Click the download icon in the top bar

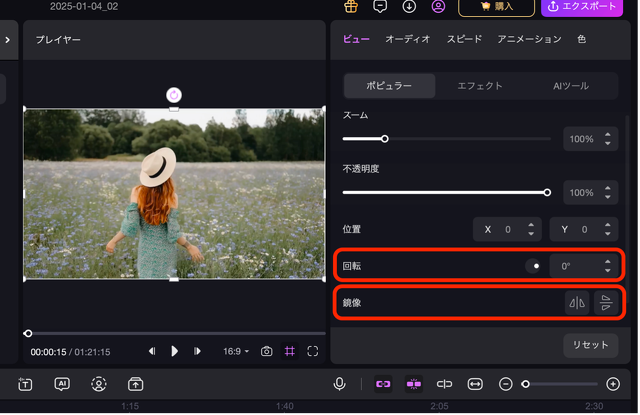pyautogui.click(x=409, y=7)
